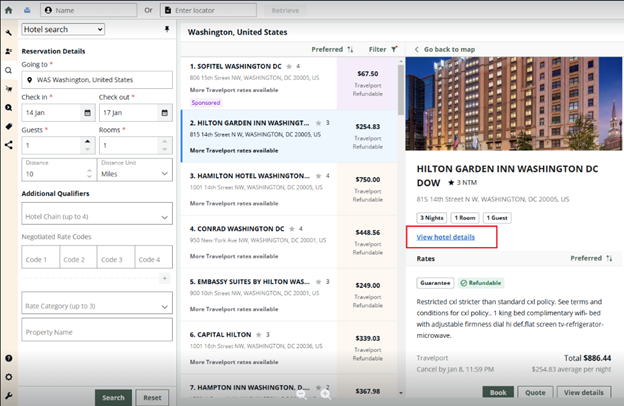This screenshot has height=406, width=624.
Task: Click the Sponsored label
Action: click(x=206, y=103)
